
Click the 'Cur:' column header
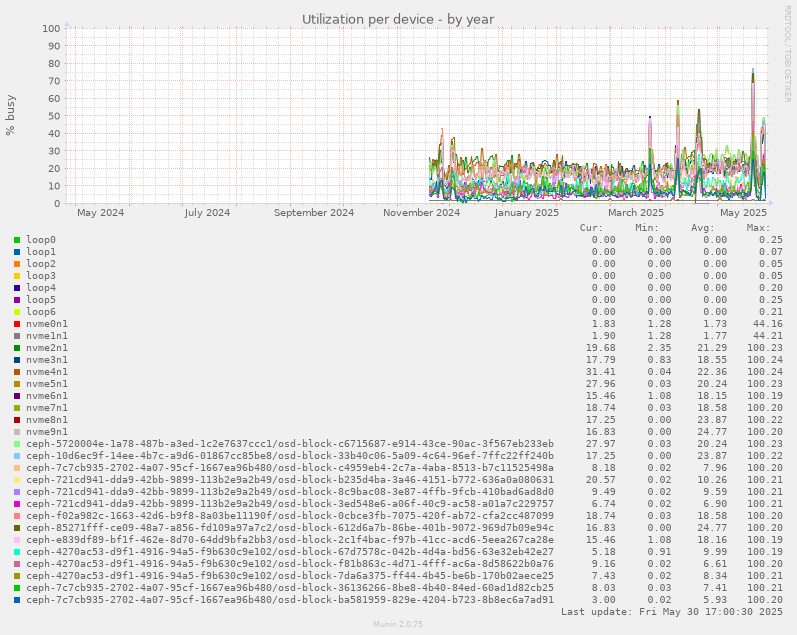(x=591, y=228)
